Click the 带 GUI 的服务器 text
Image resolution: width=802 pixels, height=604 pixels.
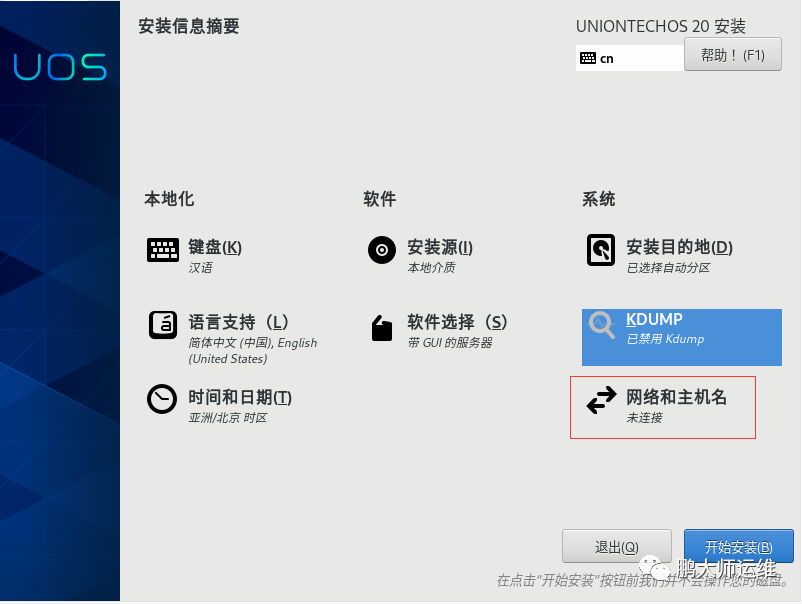point(450,343)
